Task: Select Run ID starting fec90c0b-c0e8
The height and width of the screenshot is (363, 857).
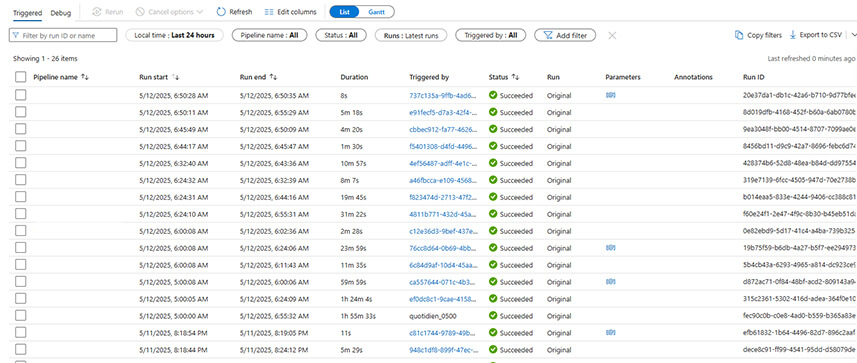Action: 800,316
